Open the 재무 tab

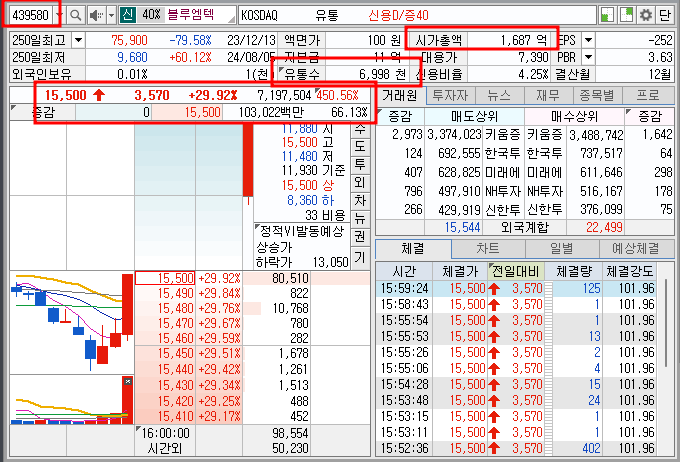pos(548,95)
